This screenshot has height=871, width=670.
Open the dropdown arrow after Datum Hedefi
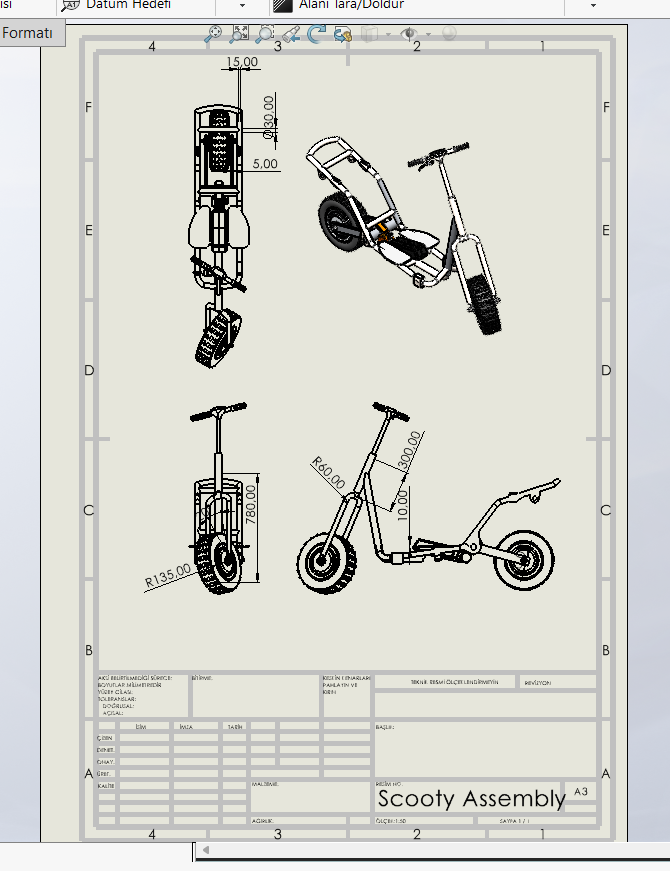click(242, 5)
